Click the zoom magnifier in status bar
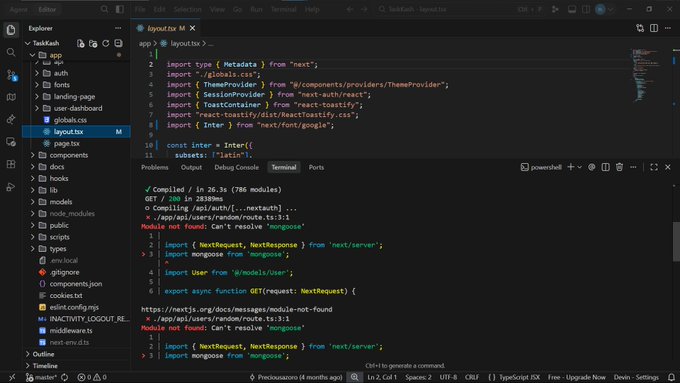Image resolution: width=680 pixels, height=383 pixels. pyautogui.click(x=354, y=377)
